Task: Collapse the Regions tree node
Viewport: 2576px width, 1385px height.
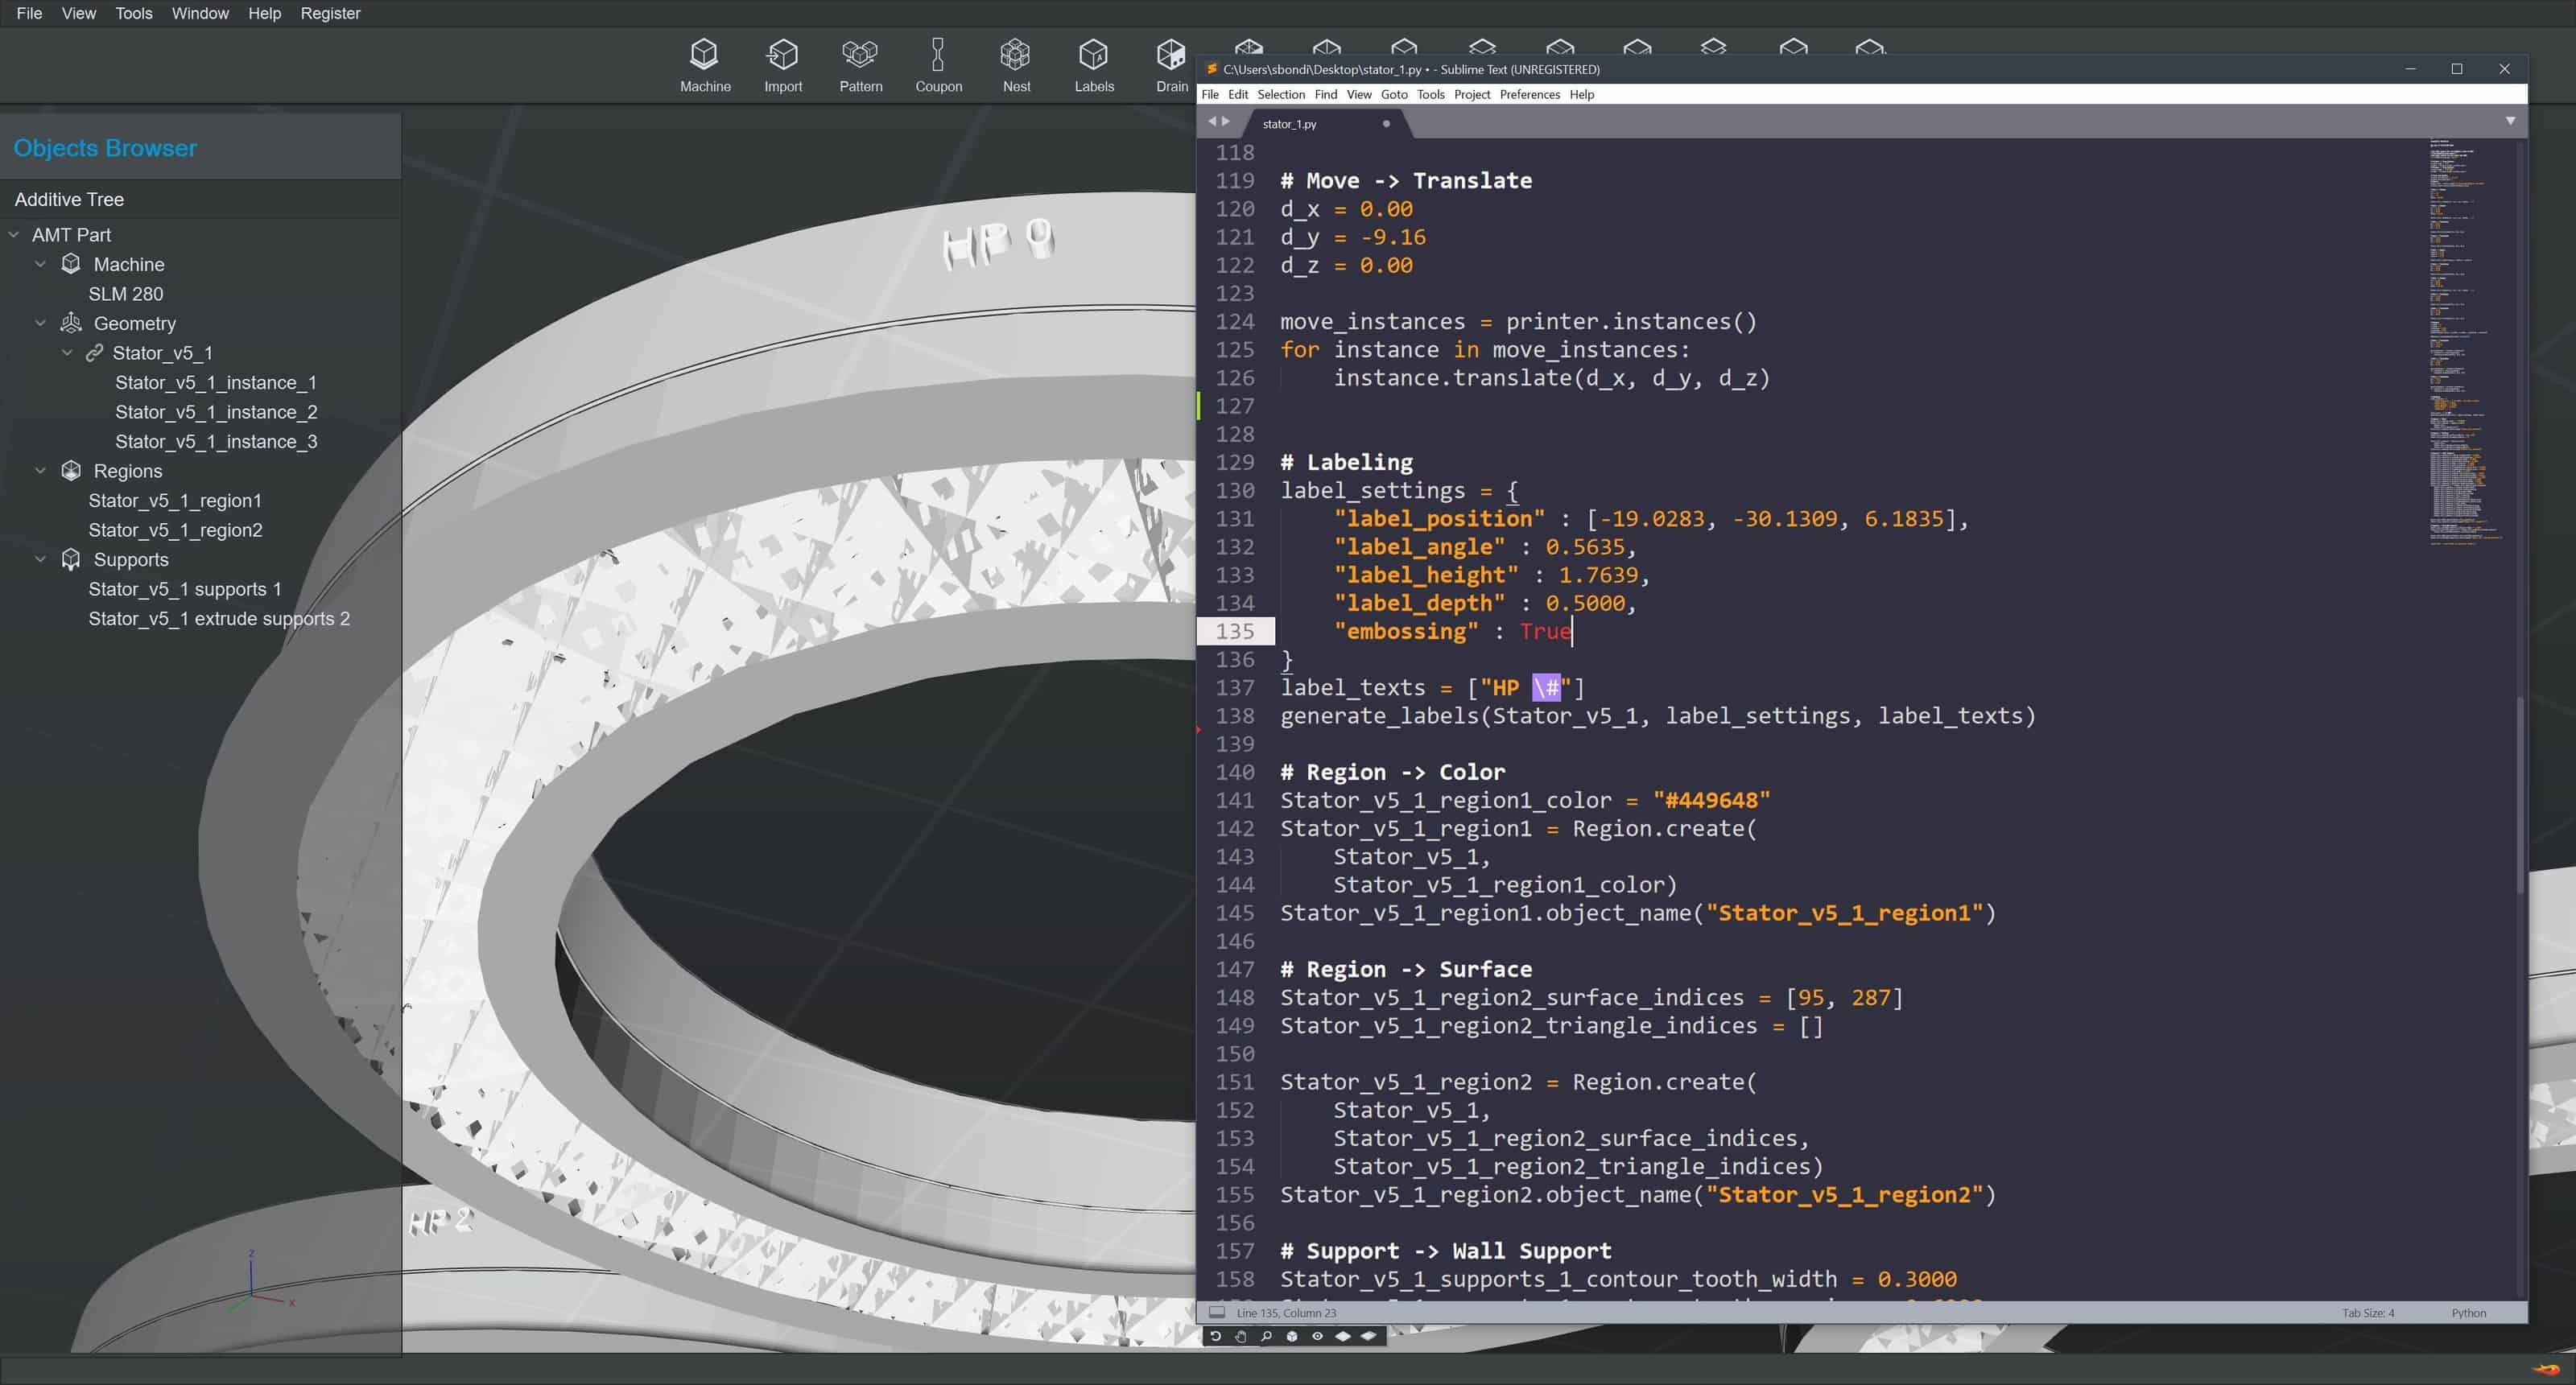Action: pyautogui.click(x=41, y=470)
